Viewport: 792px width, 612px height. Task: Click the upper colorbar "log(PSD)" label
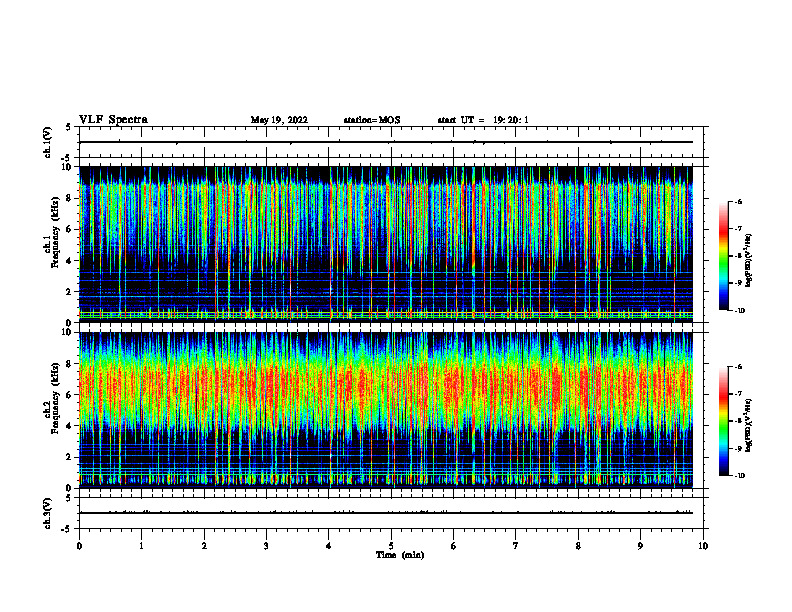pos(749,261)
